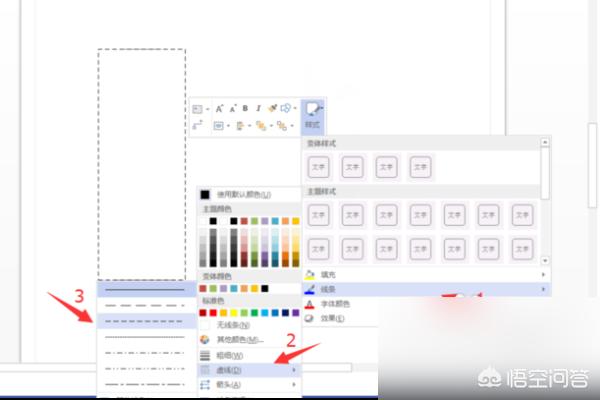Image resolution: width=600 pixels, height=400 pixels.
Task: Select the highlighted dashed line style
Action: (145, 321)
